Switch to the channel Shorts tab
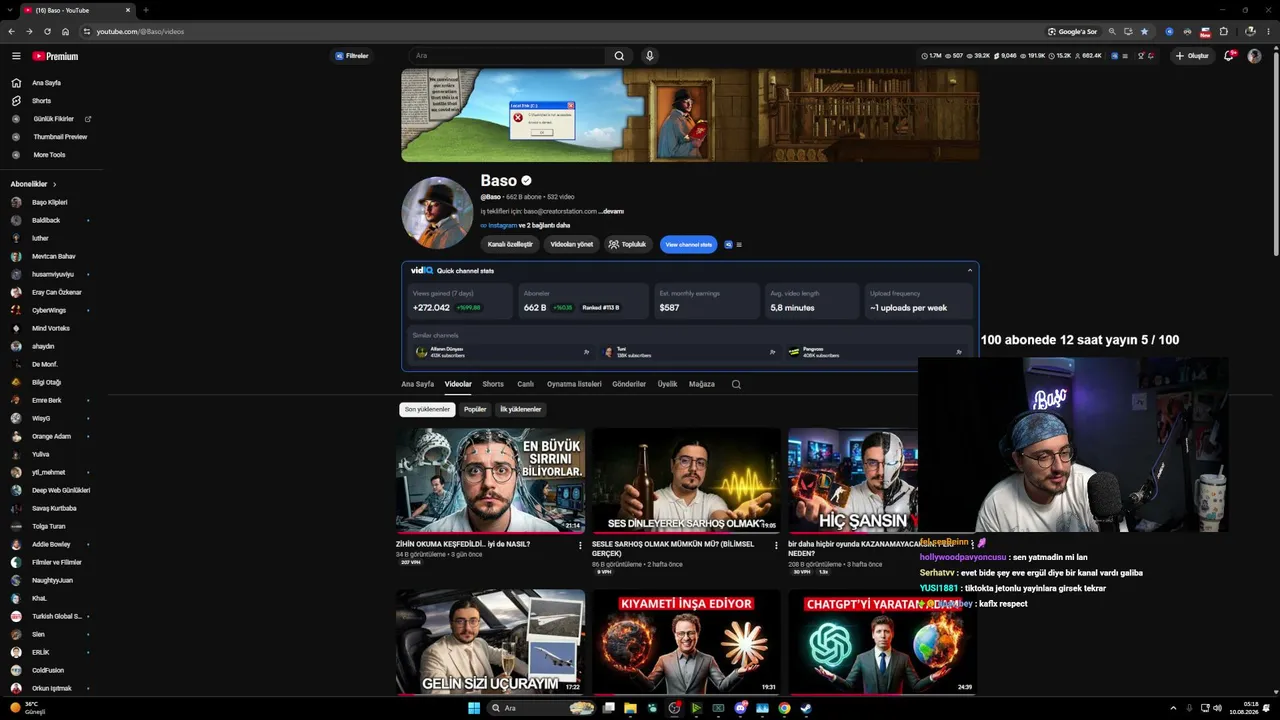 pos(493,384)
